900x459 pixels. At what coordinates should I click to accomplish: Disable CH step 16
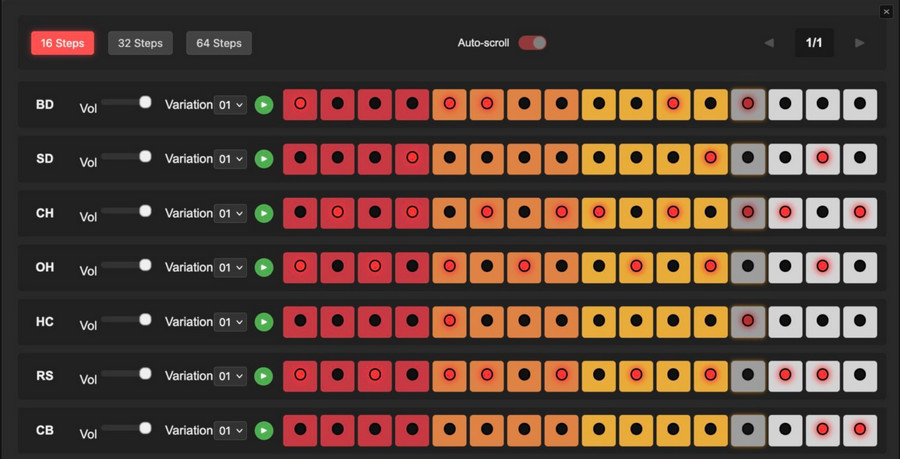pos(860,213)
